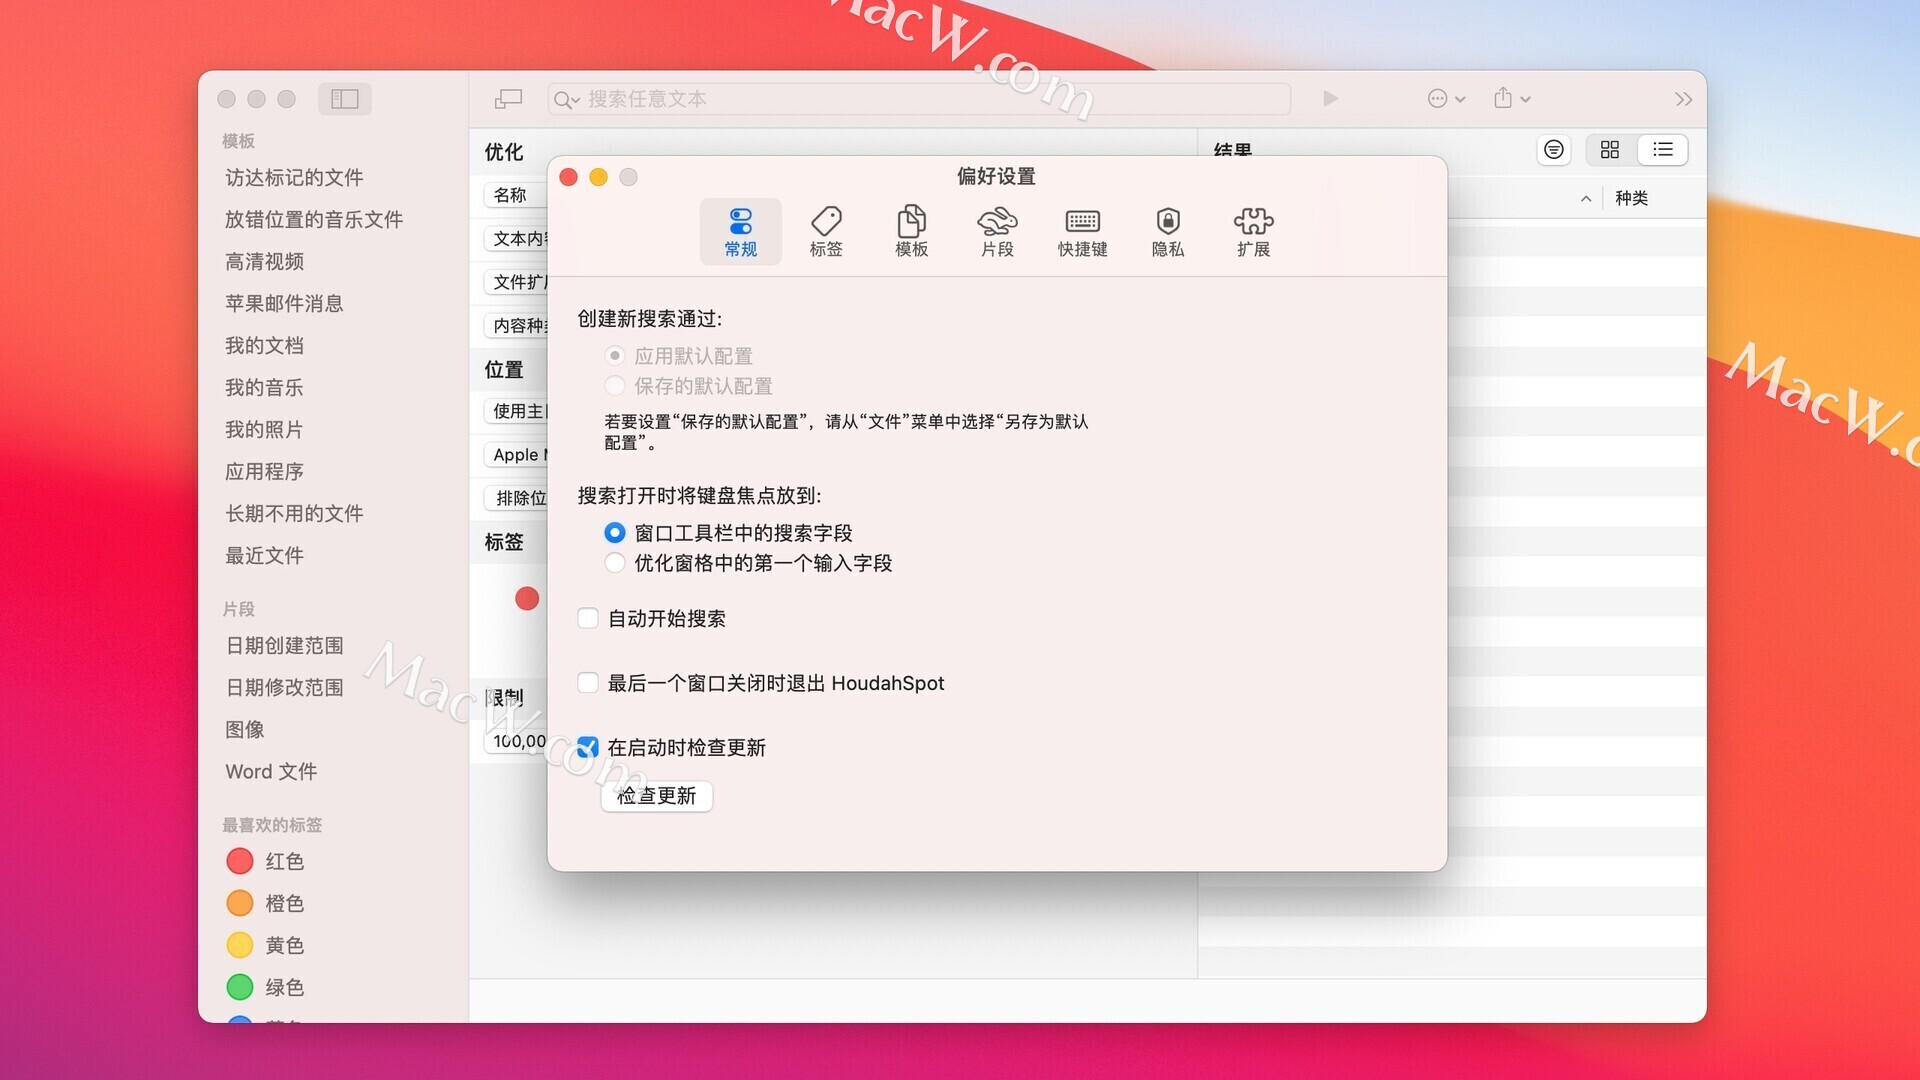Select 应用程序 template

pos(264,472)
